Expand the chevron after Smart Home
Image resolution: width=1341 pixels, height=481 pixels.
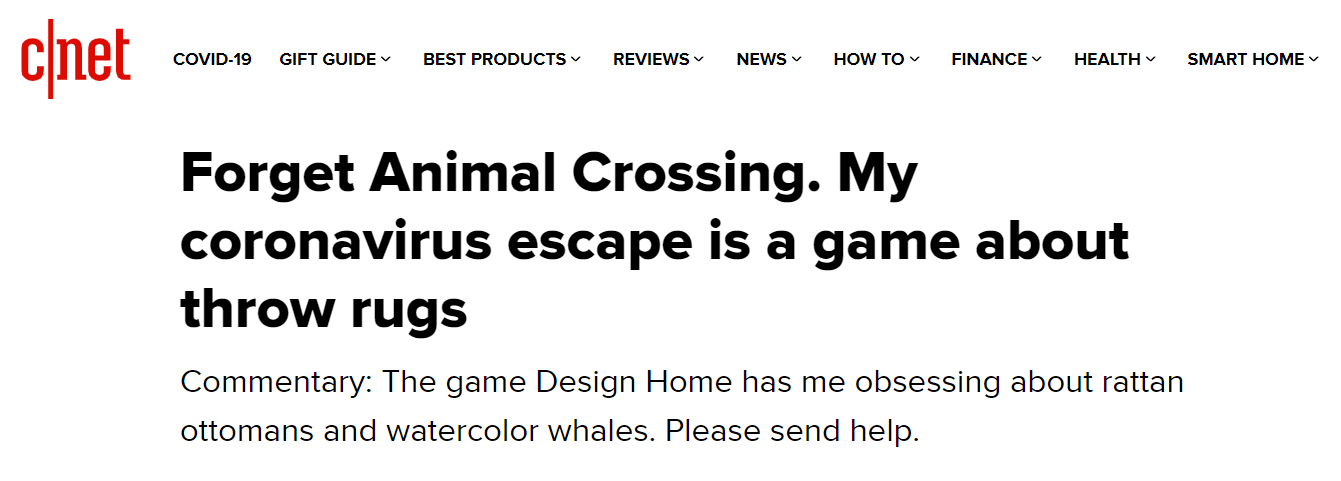click(1313, 60)
